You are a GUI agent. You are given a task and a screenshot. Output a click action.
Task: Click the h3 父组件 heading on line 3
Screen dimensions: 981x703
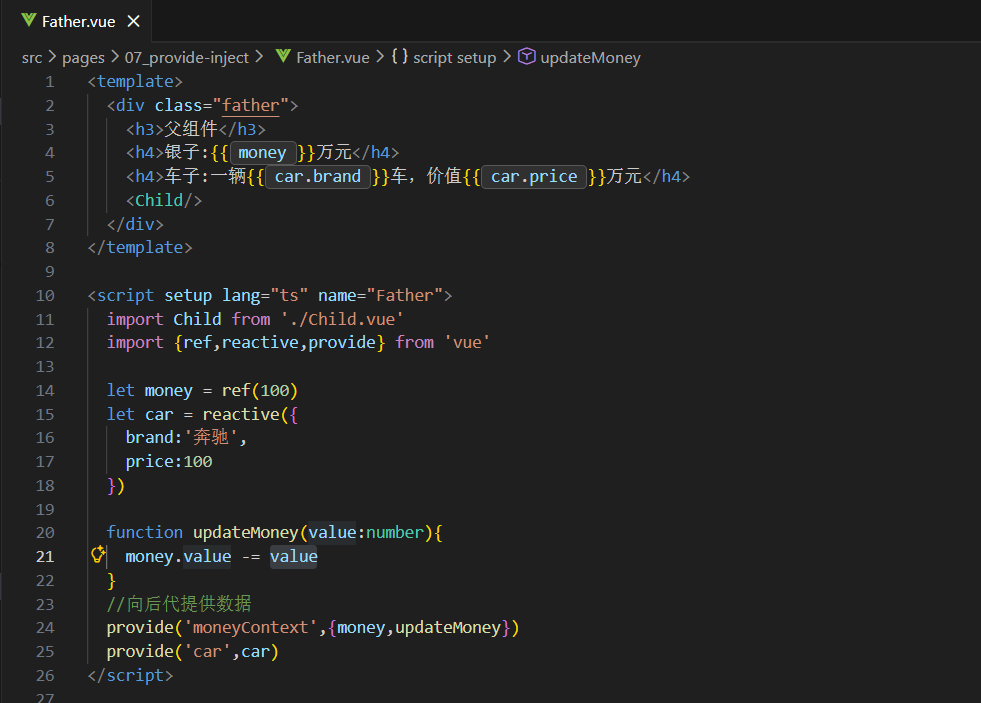coord(196,129)
